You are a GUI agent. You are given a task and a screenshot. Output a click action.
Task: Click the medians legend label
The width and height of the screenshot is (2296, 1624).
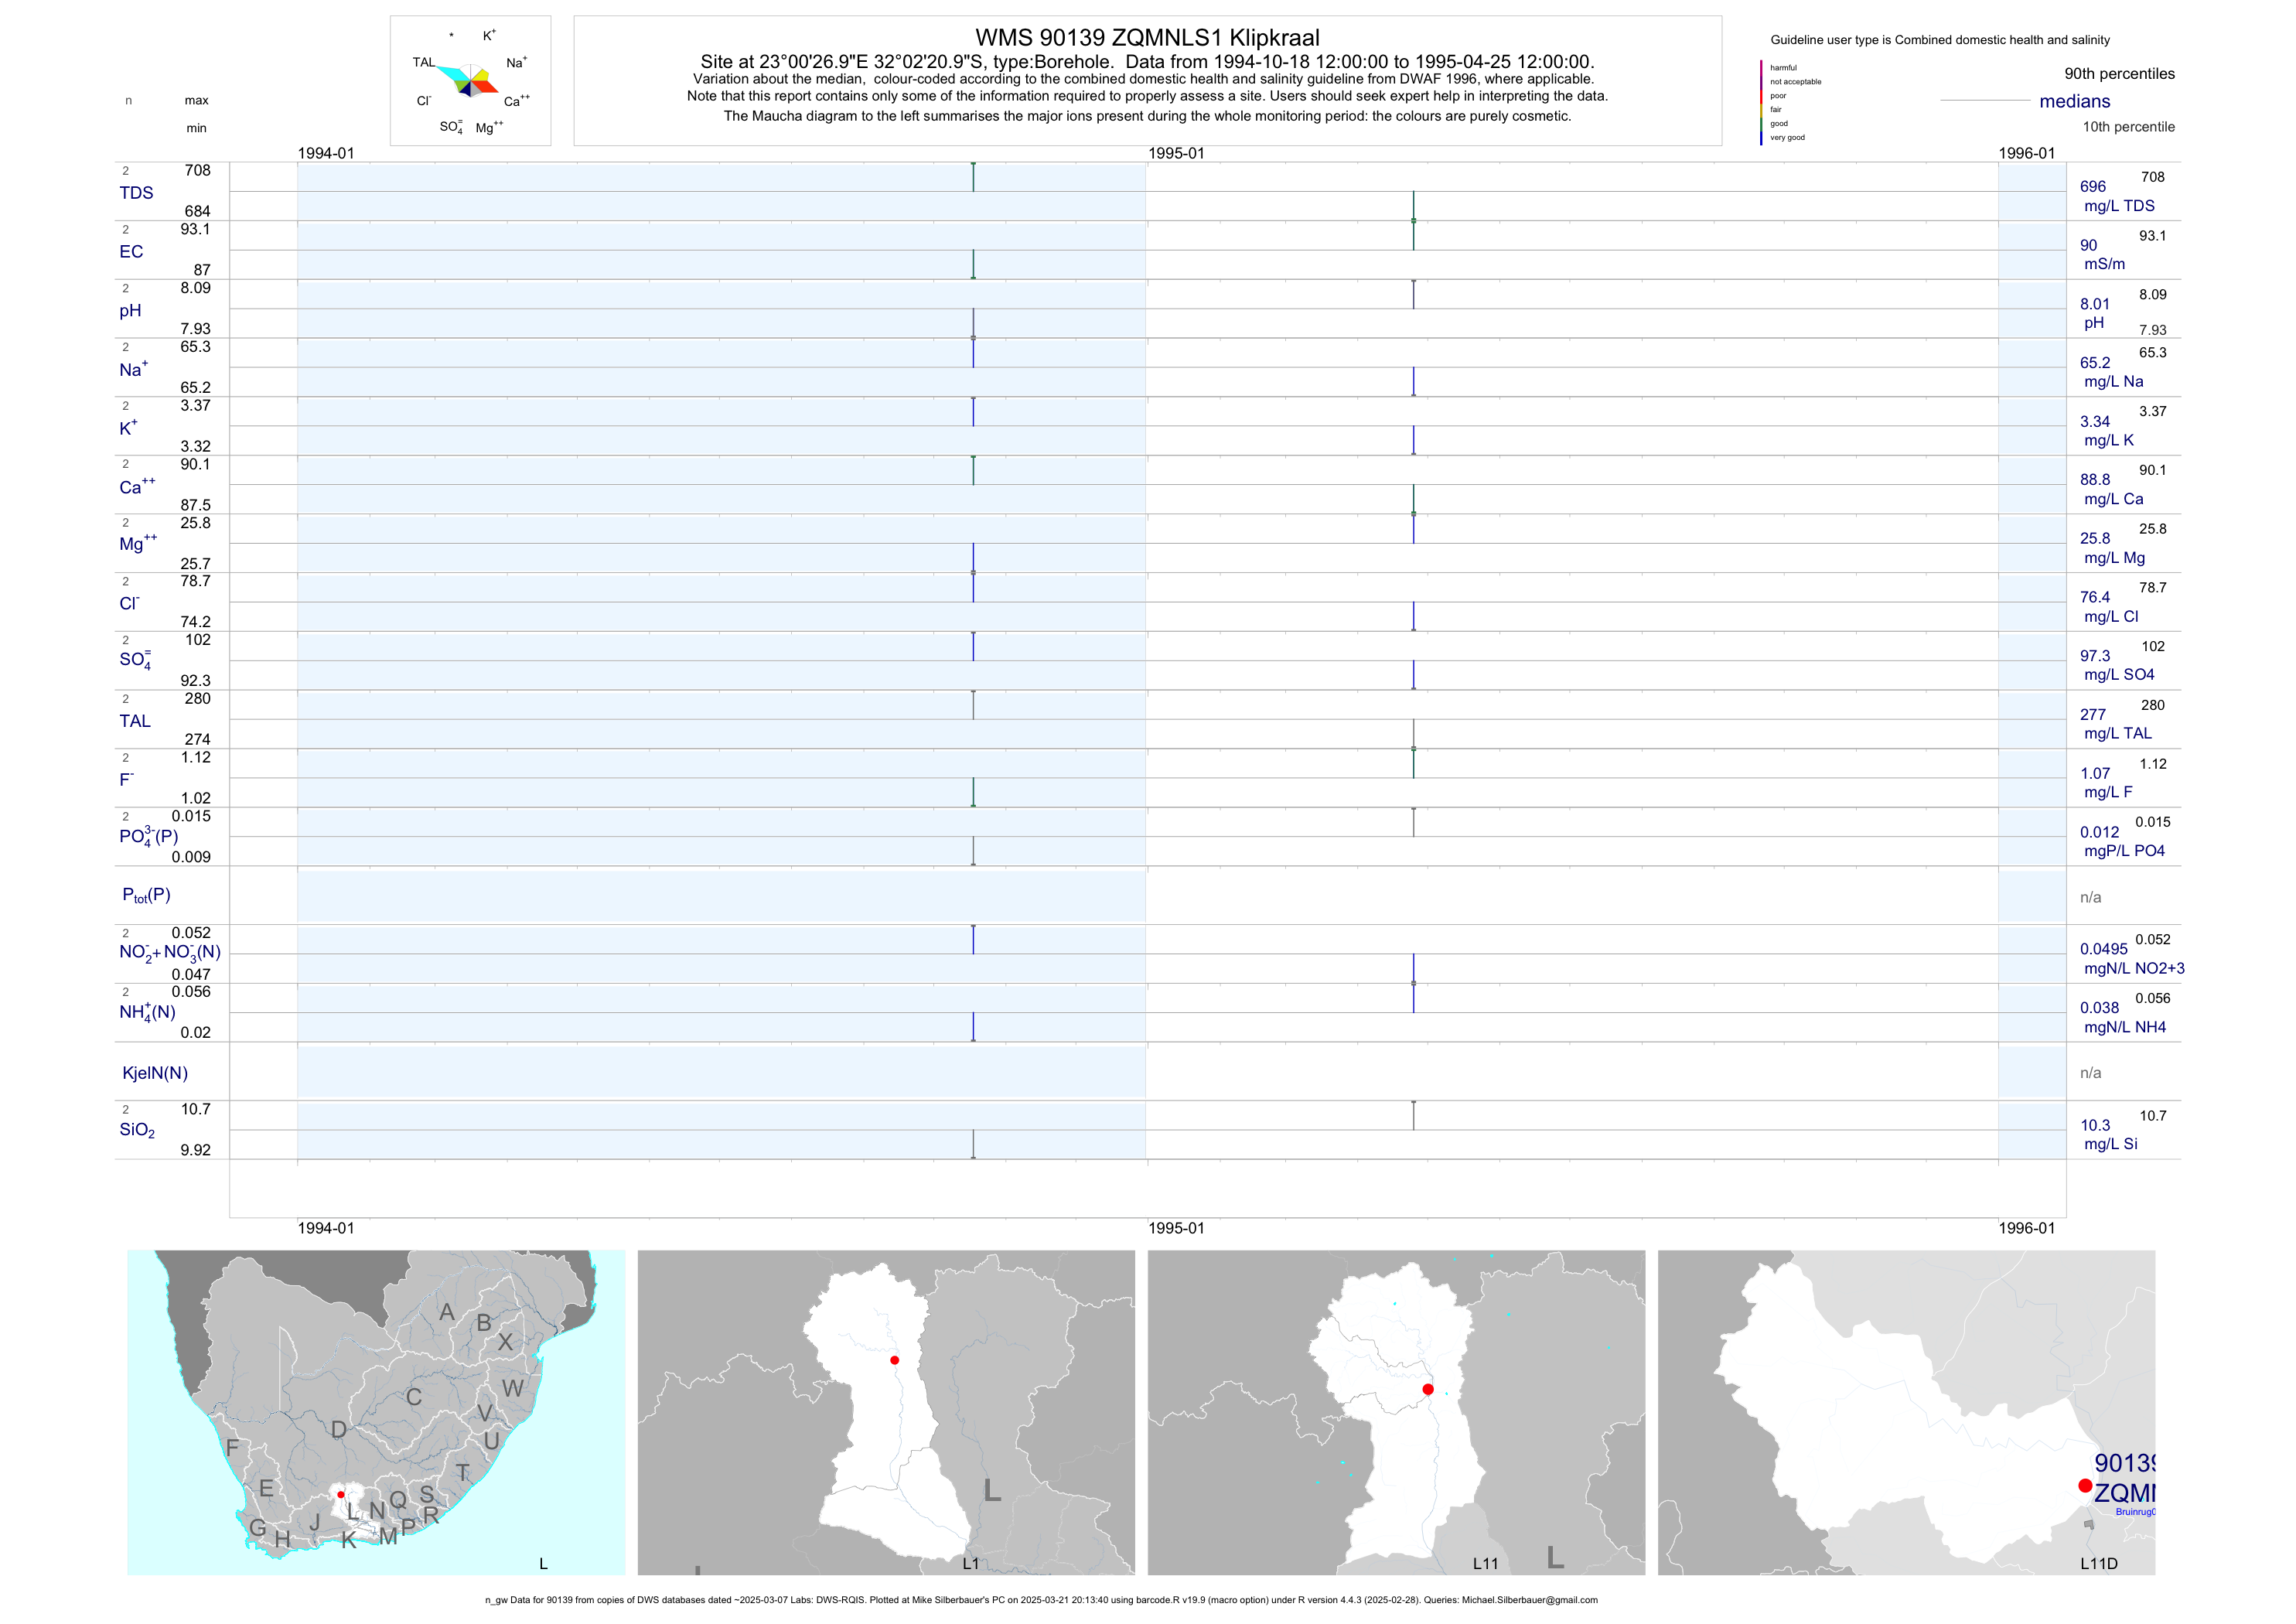click(x=2075, y=101)
